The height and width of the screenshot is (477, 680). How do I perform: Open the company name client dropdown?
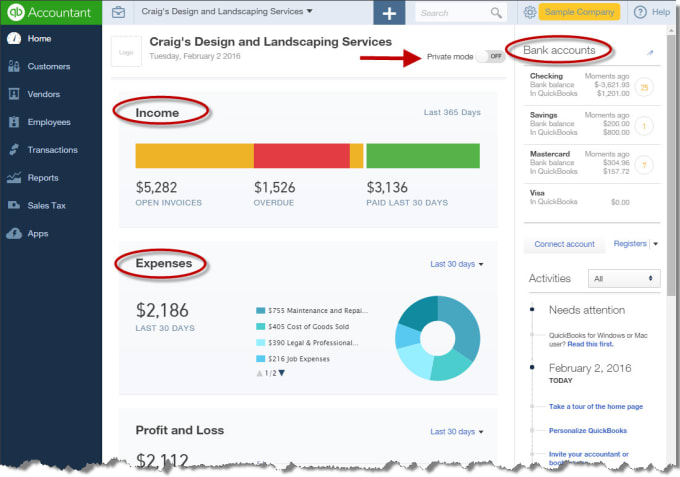point(227,11)
